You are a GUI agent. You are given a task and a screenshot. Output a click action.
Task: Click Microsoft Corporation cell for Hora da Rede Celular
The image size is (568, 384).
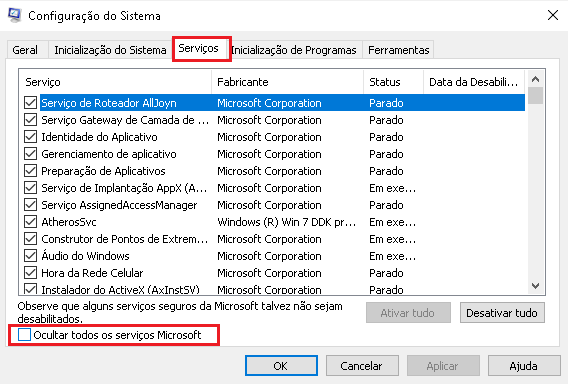pos(269,273)
